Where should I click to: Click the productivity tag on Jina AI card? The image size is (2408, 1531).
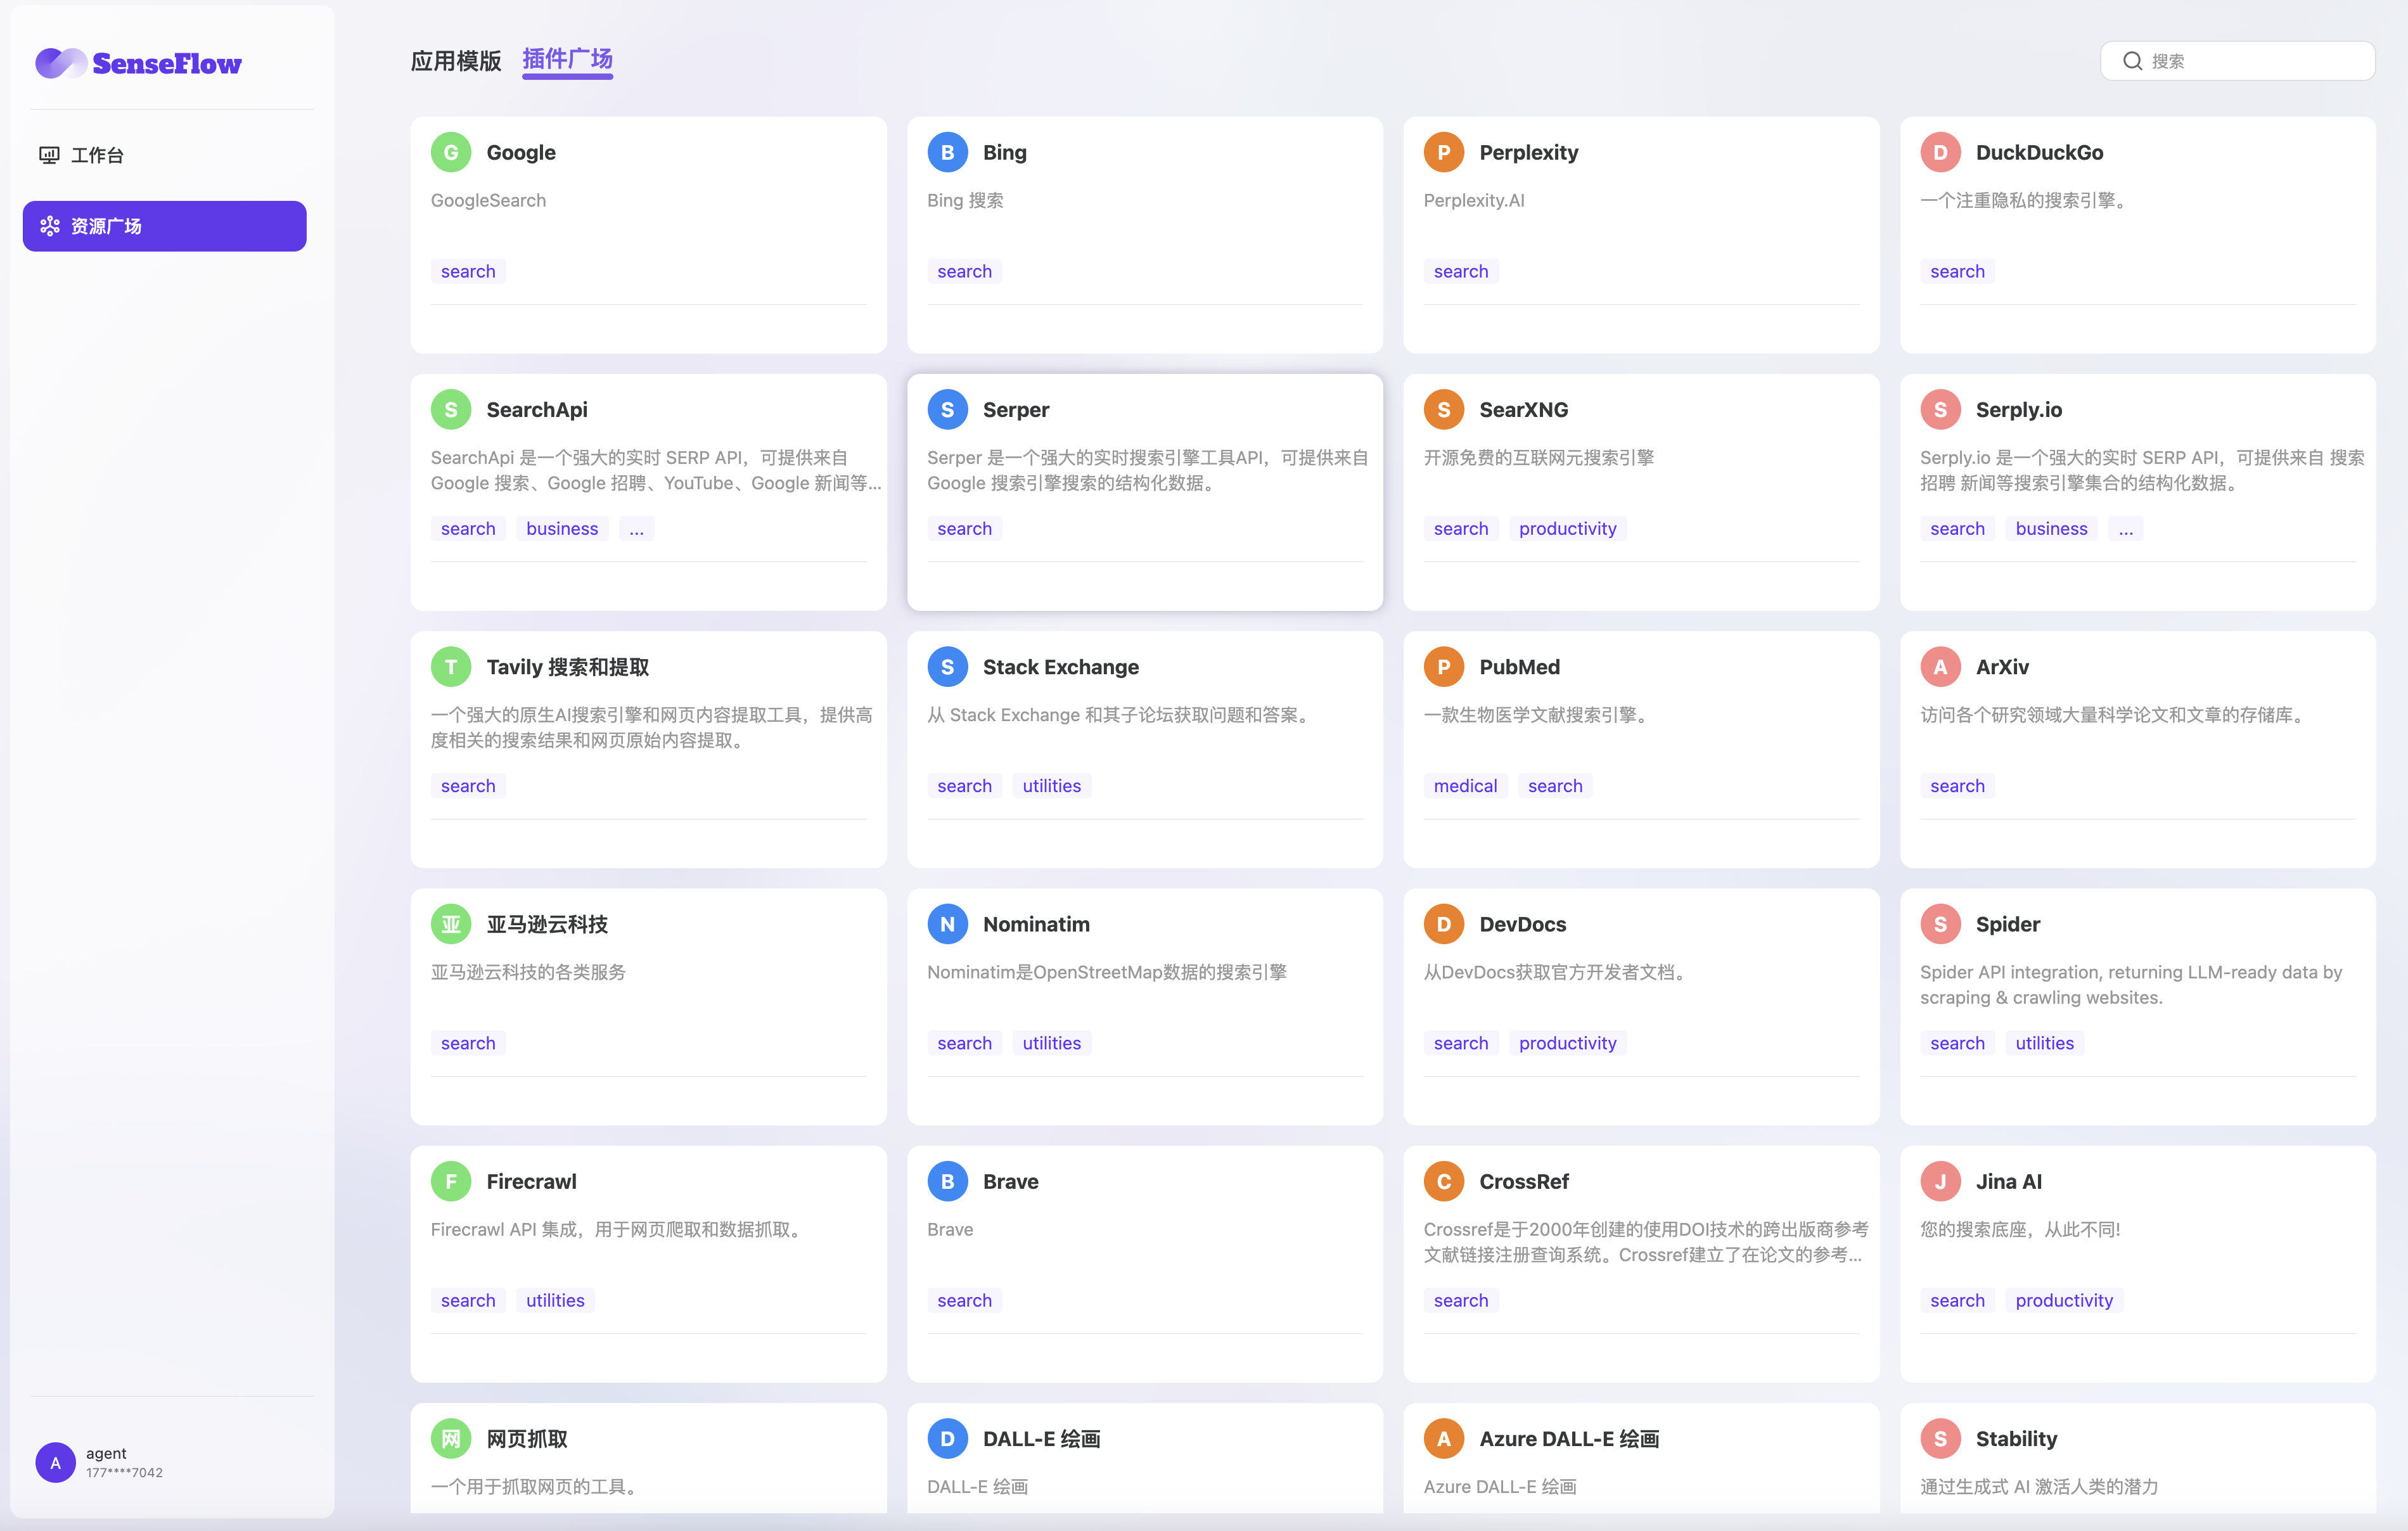[2064, 1300]
